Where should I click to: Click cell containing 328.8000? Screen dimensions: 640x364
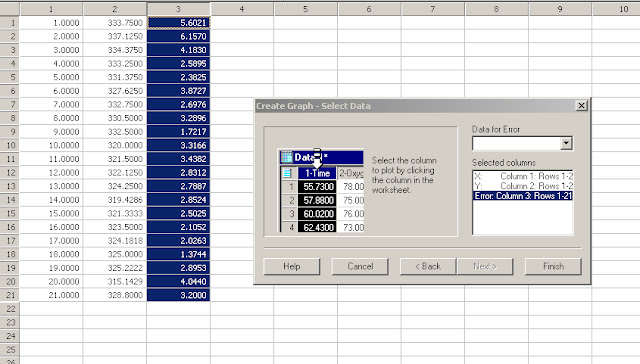point(115,295)
